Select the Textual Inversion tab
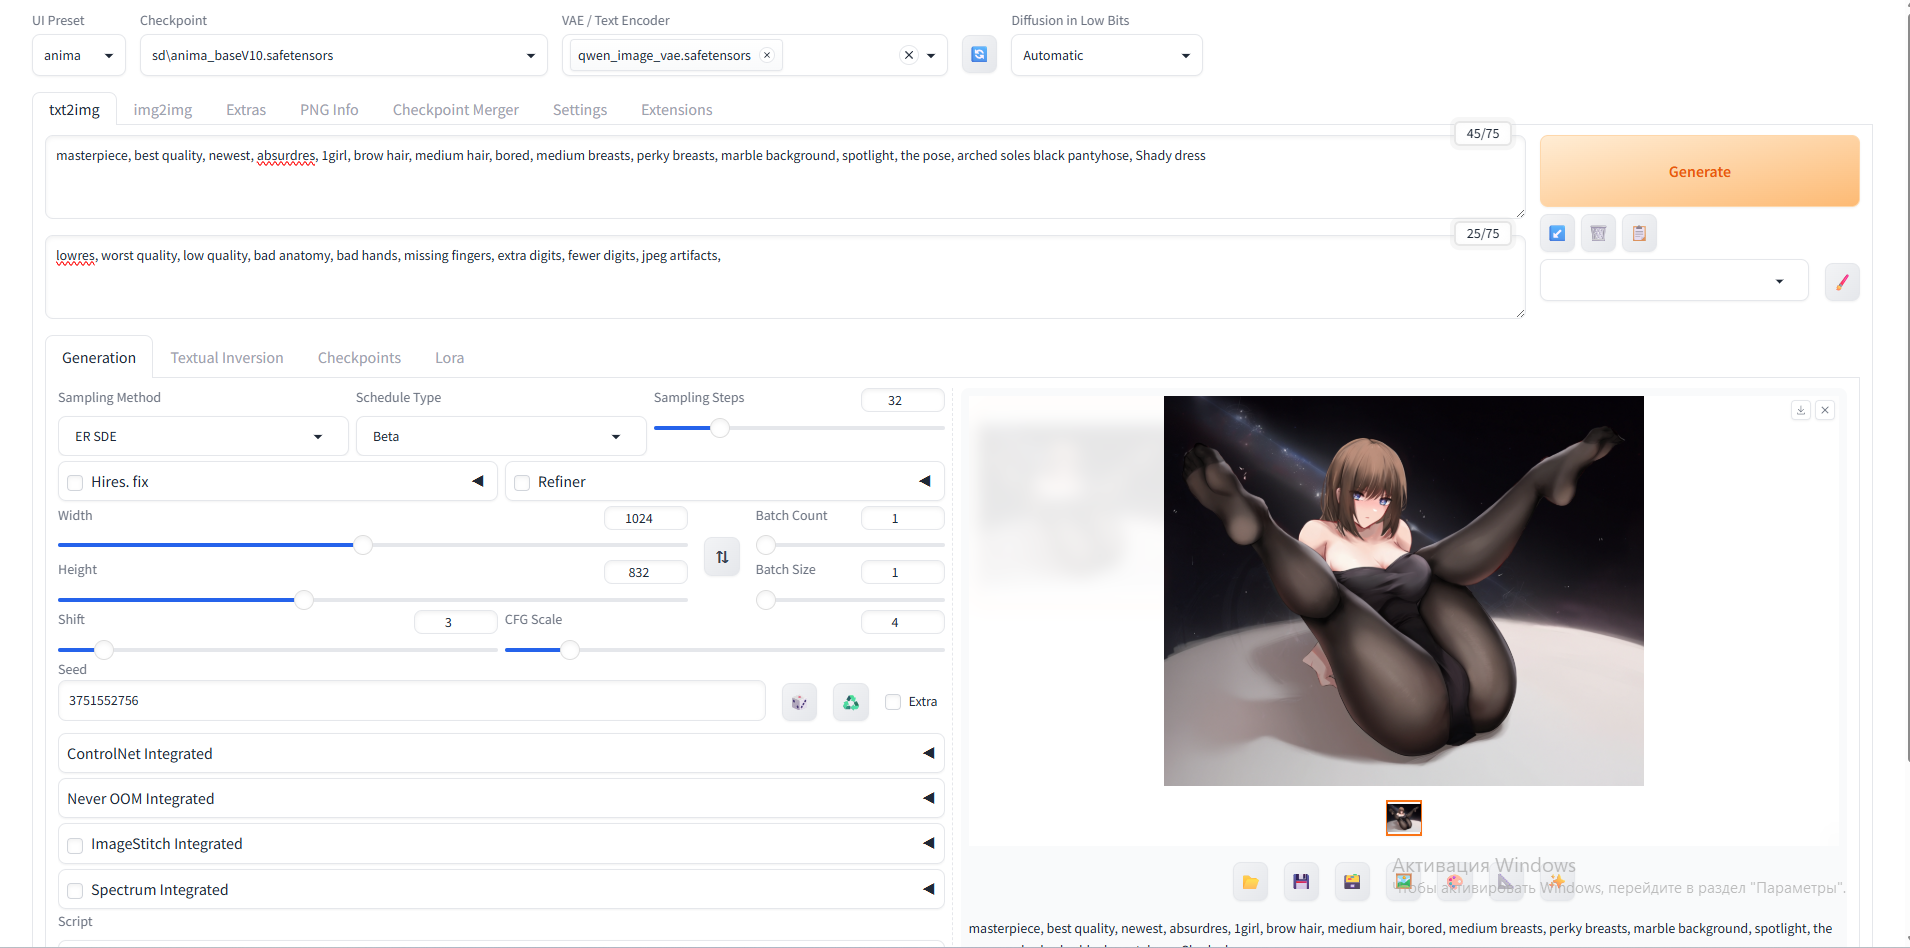 click(227, 358)
